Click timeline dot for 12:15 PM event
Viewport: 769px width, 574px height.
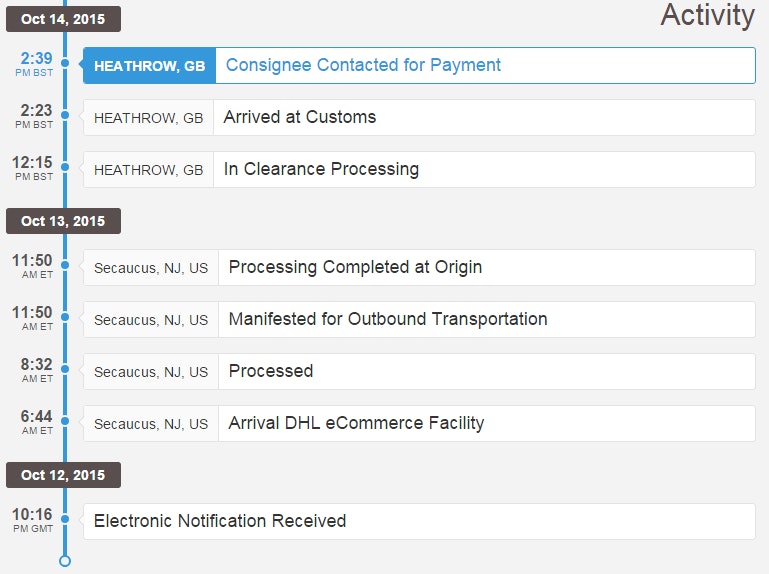65,167
